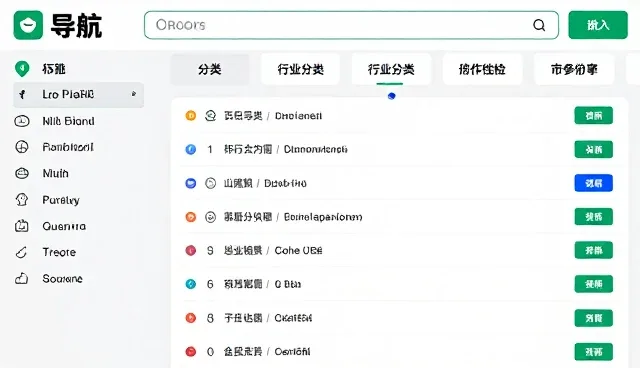Viewport: 640px width, 368px height.
Task: Select the Lro PlaRE sidebar item
Action: pyautogui.click(x=78, y=95)
